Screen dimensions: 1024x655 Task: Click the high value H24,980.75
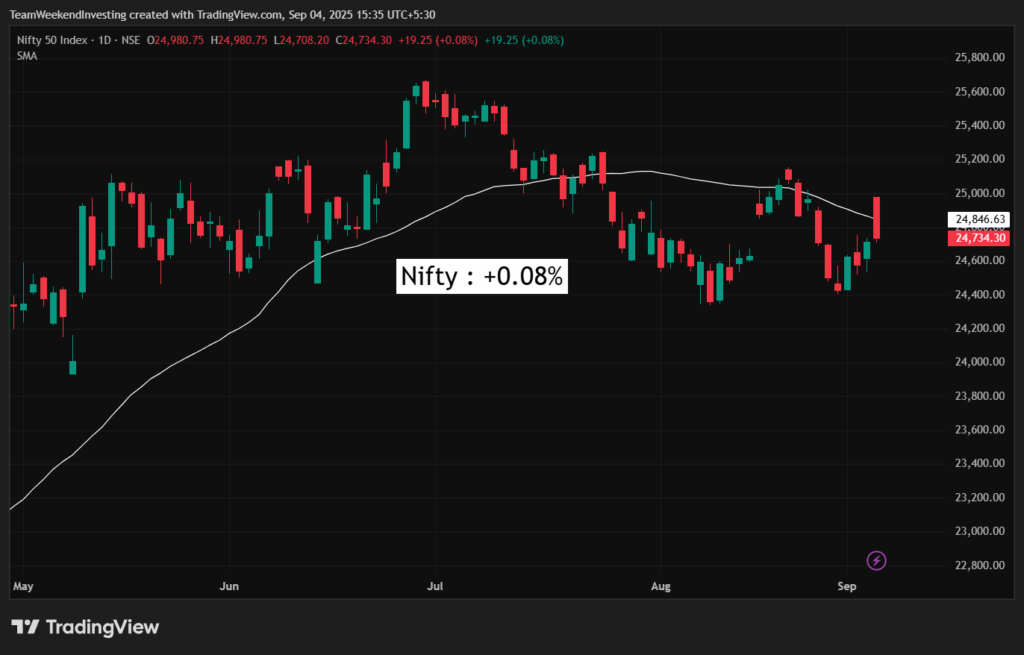[x=239, y=40]
